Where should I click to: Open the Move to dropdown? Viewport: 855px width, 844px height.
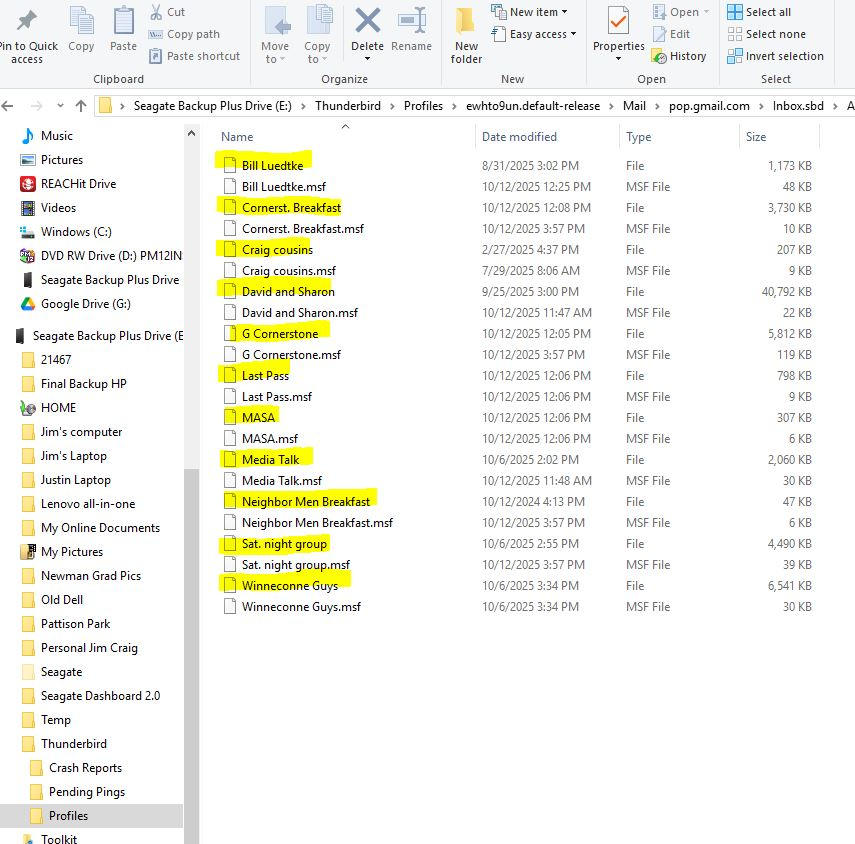(275, 35)
